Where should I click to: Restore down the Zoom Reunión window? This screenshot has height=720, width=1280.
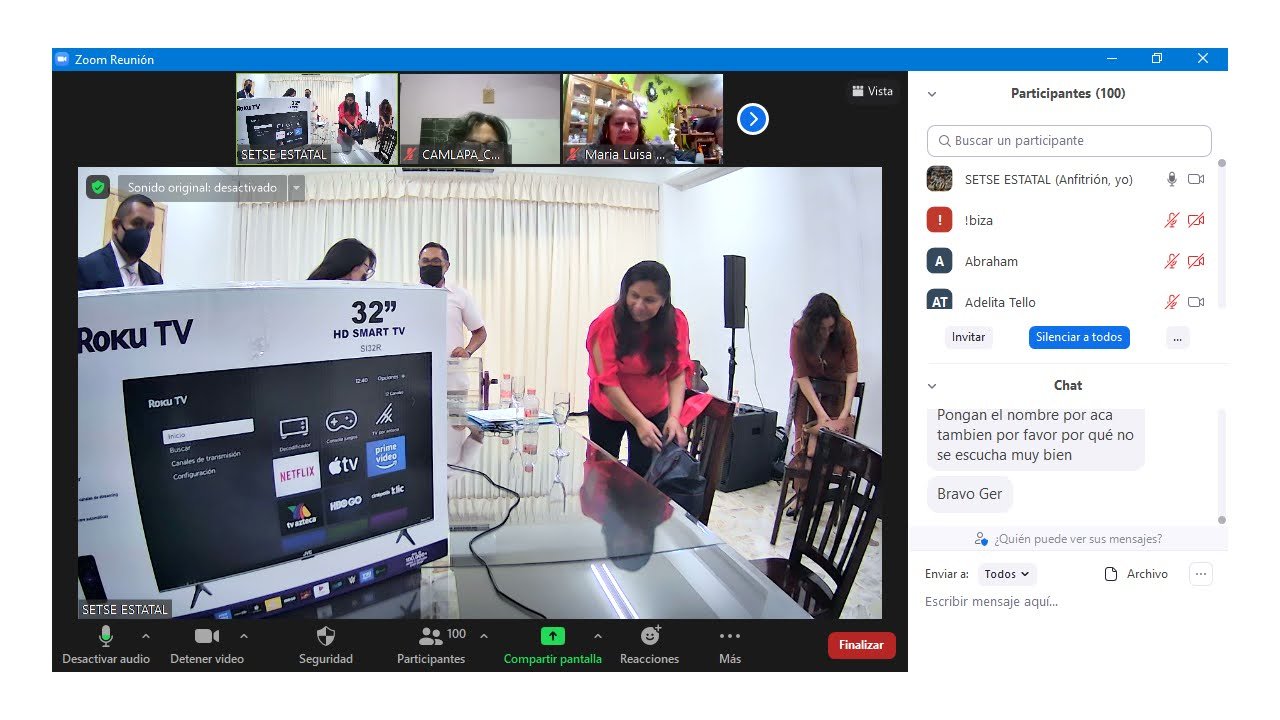(x=1157, y=59)
